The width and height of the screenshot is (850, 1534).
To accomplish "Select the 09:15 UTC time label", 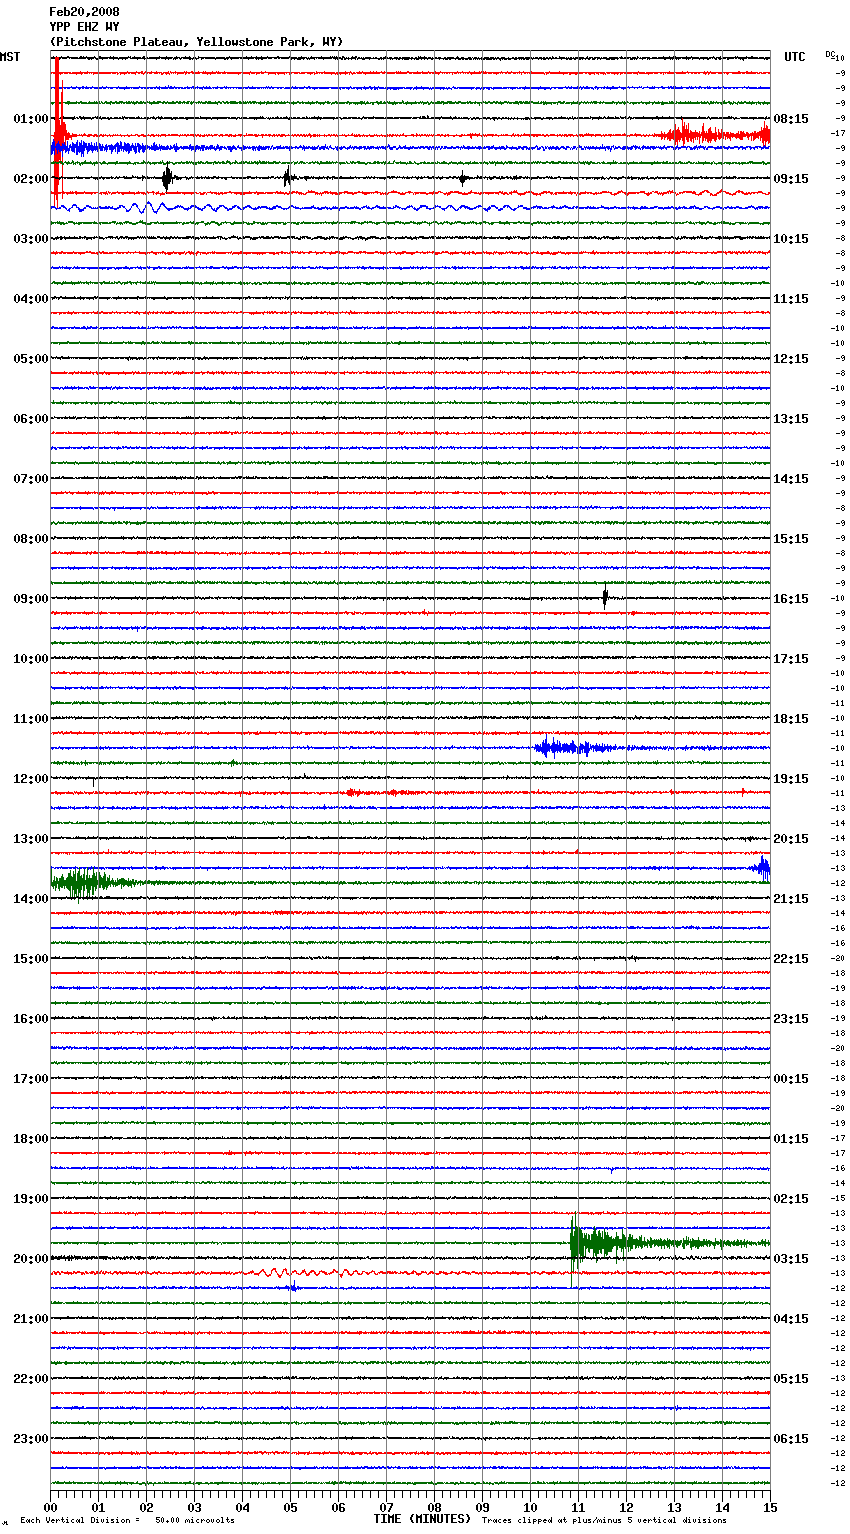I will (x=791, y=179).
